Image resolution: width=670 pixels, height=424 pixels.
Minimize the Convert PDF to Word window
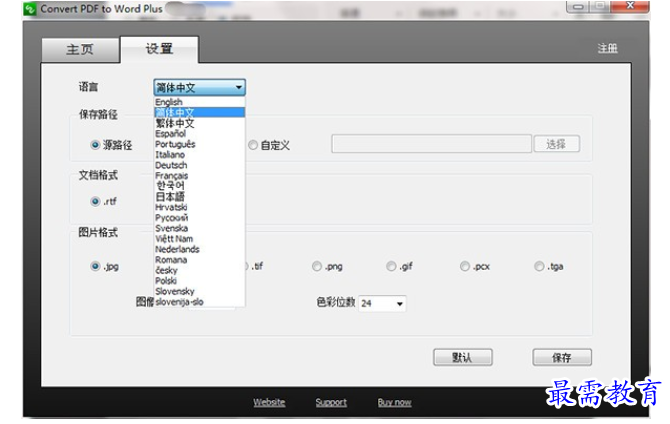[x=578, y=6]
